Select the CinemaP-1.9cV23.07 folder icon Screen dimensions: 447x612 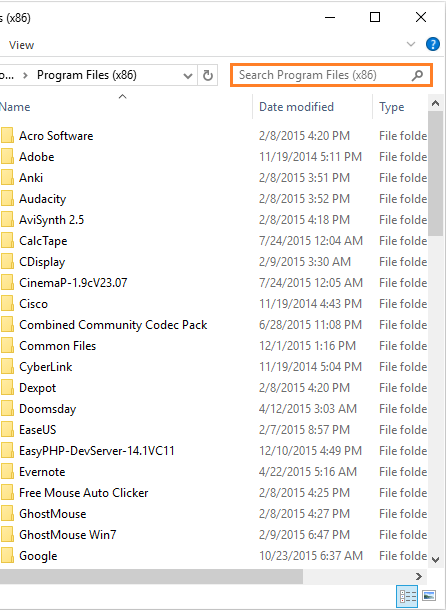(7, 283)
